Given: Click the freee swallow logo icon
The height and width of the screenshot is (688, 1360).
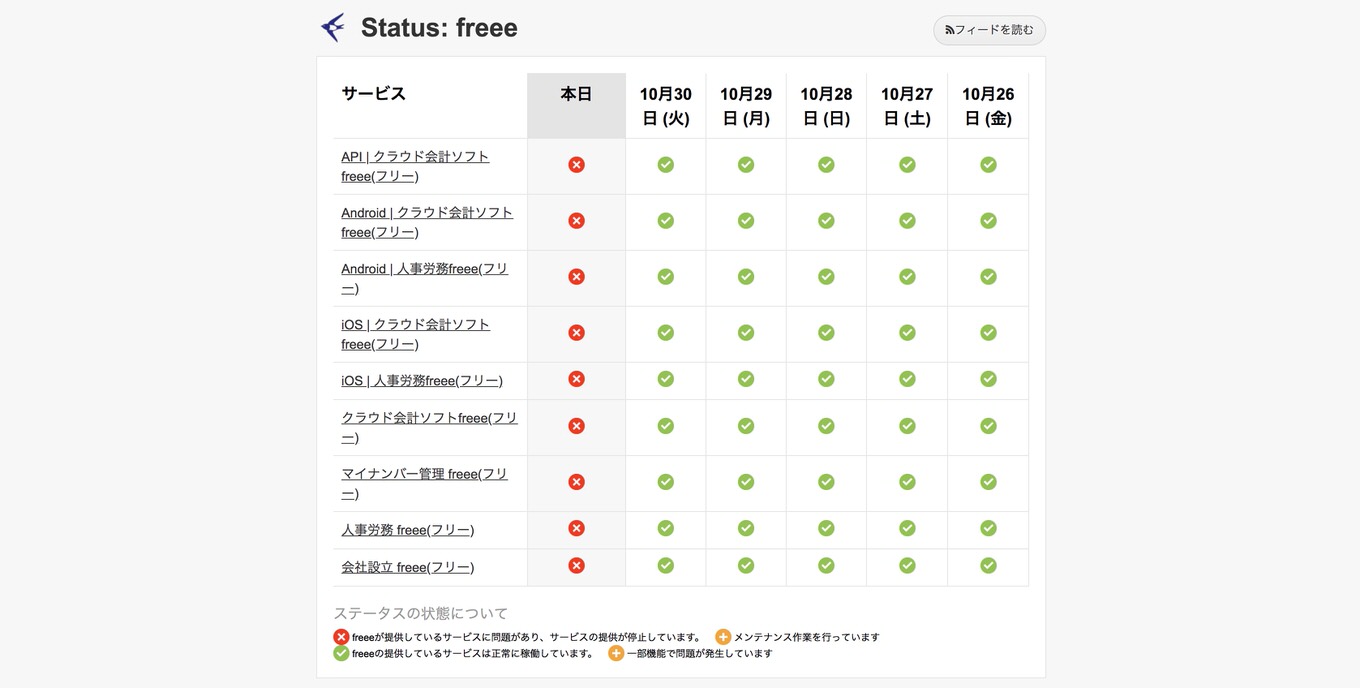Looking at the screenshot, I should click(x=333, y=27).
